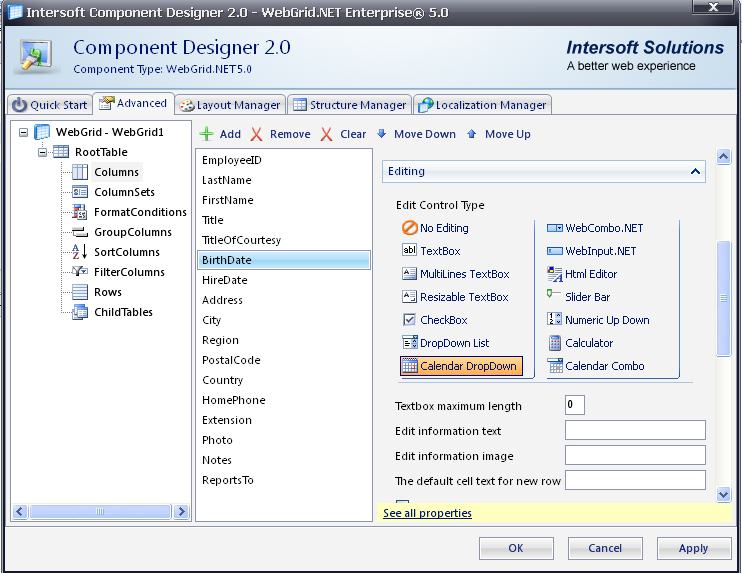Click the Edit information text field

click(635, 430)
